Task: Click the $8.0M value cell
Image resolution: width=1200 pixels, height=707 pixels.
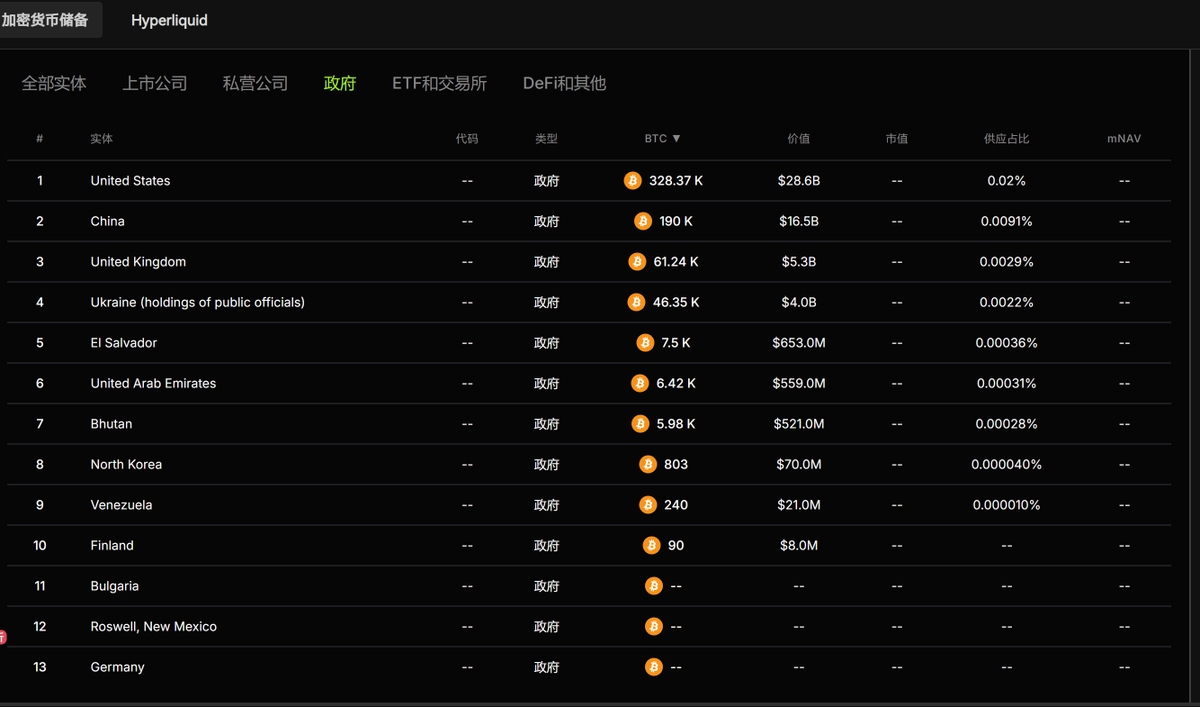Action: [798, 545]
